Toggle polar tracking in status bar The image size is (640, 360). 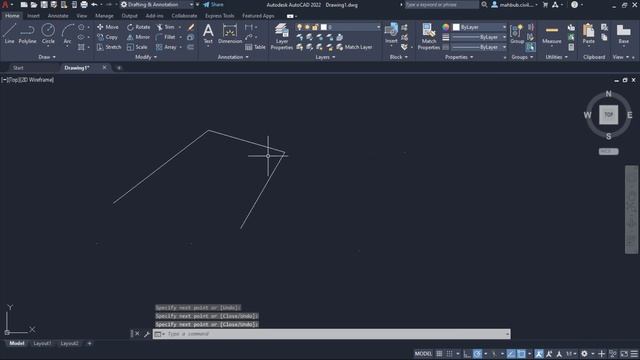(x=477, y=353)
